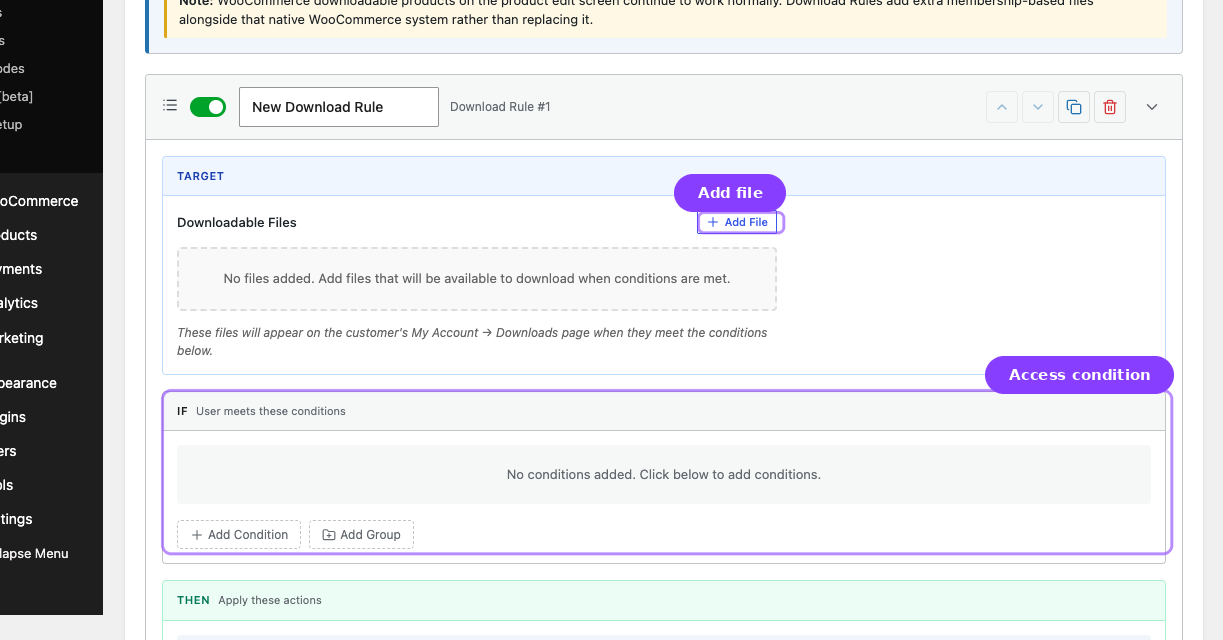The width and height of the screenshot is (1223, 640).
Task: Open Plugins in the sidebar menu
Action: 14,417
